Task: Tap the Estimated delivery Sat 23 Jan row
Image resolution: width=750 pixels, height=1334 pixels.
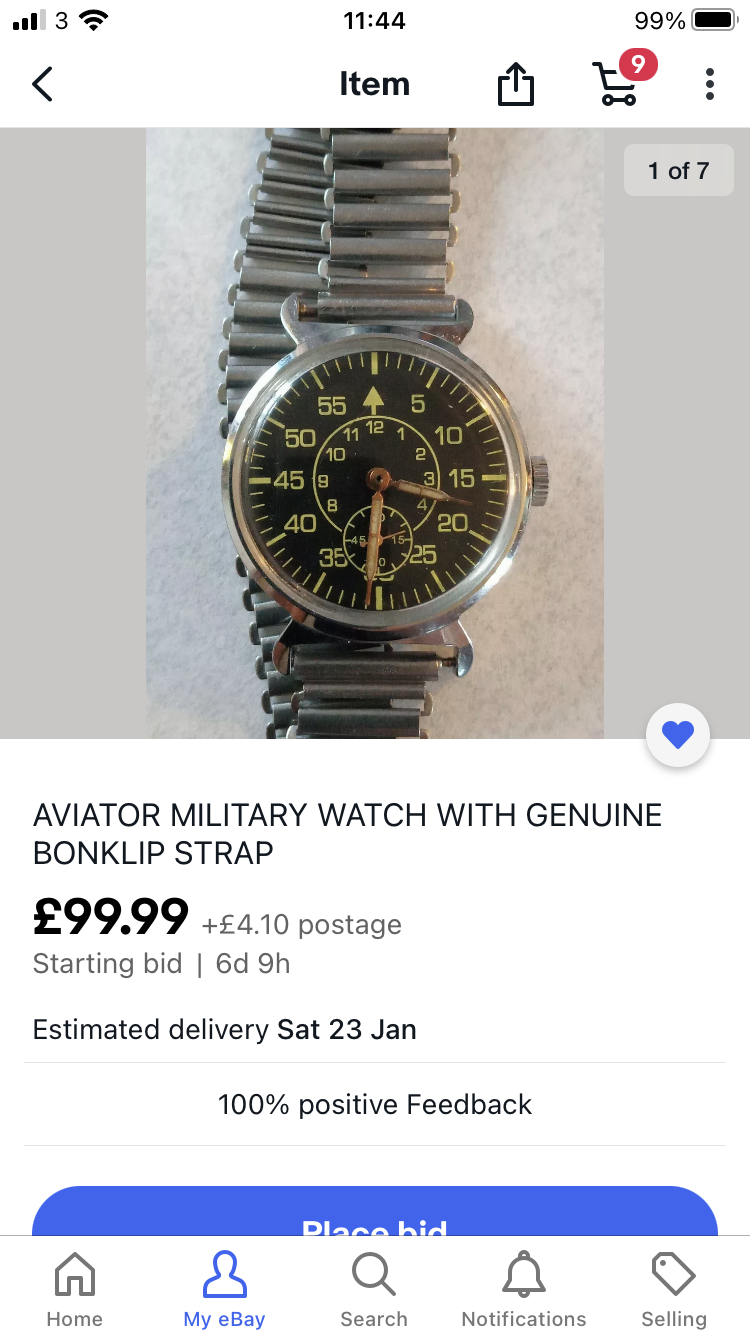Action: click(225, 1029)
